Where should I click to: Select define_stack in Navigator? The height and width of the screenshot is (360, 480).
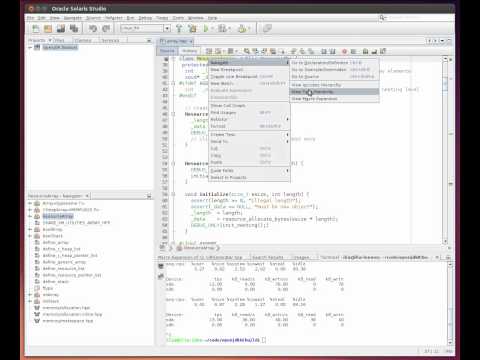(x=56, y=282)
